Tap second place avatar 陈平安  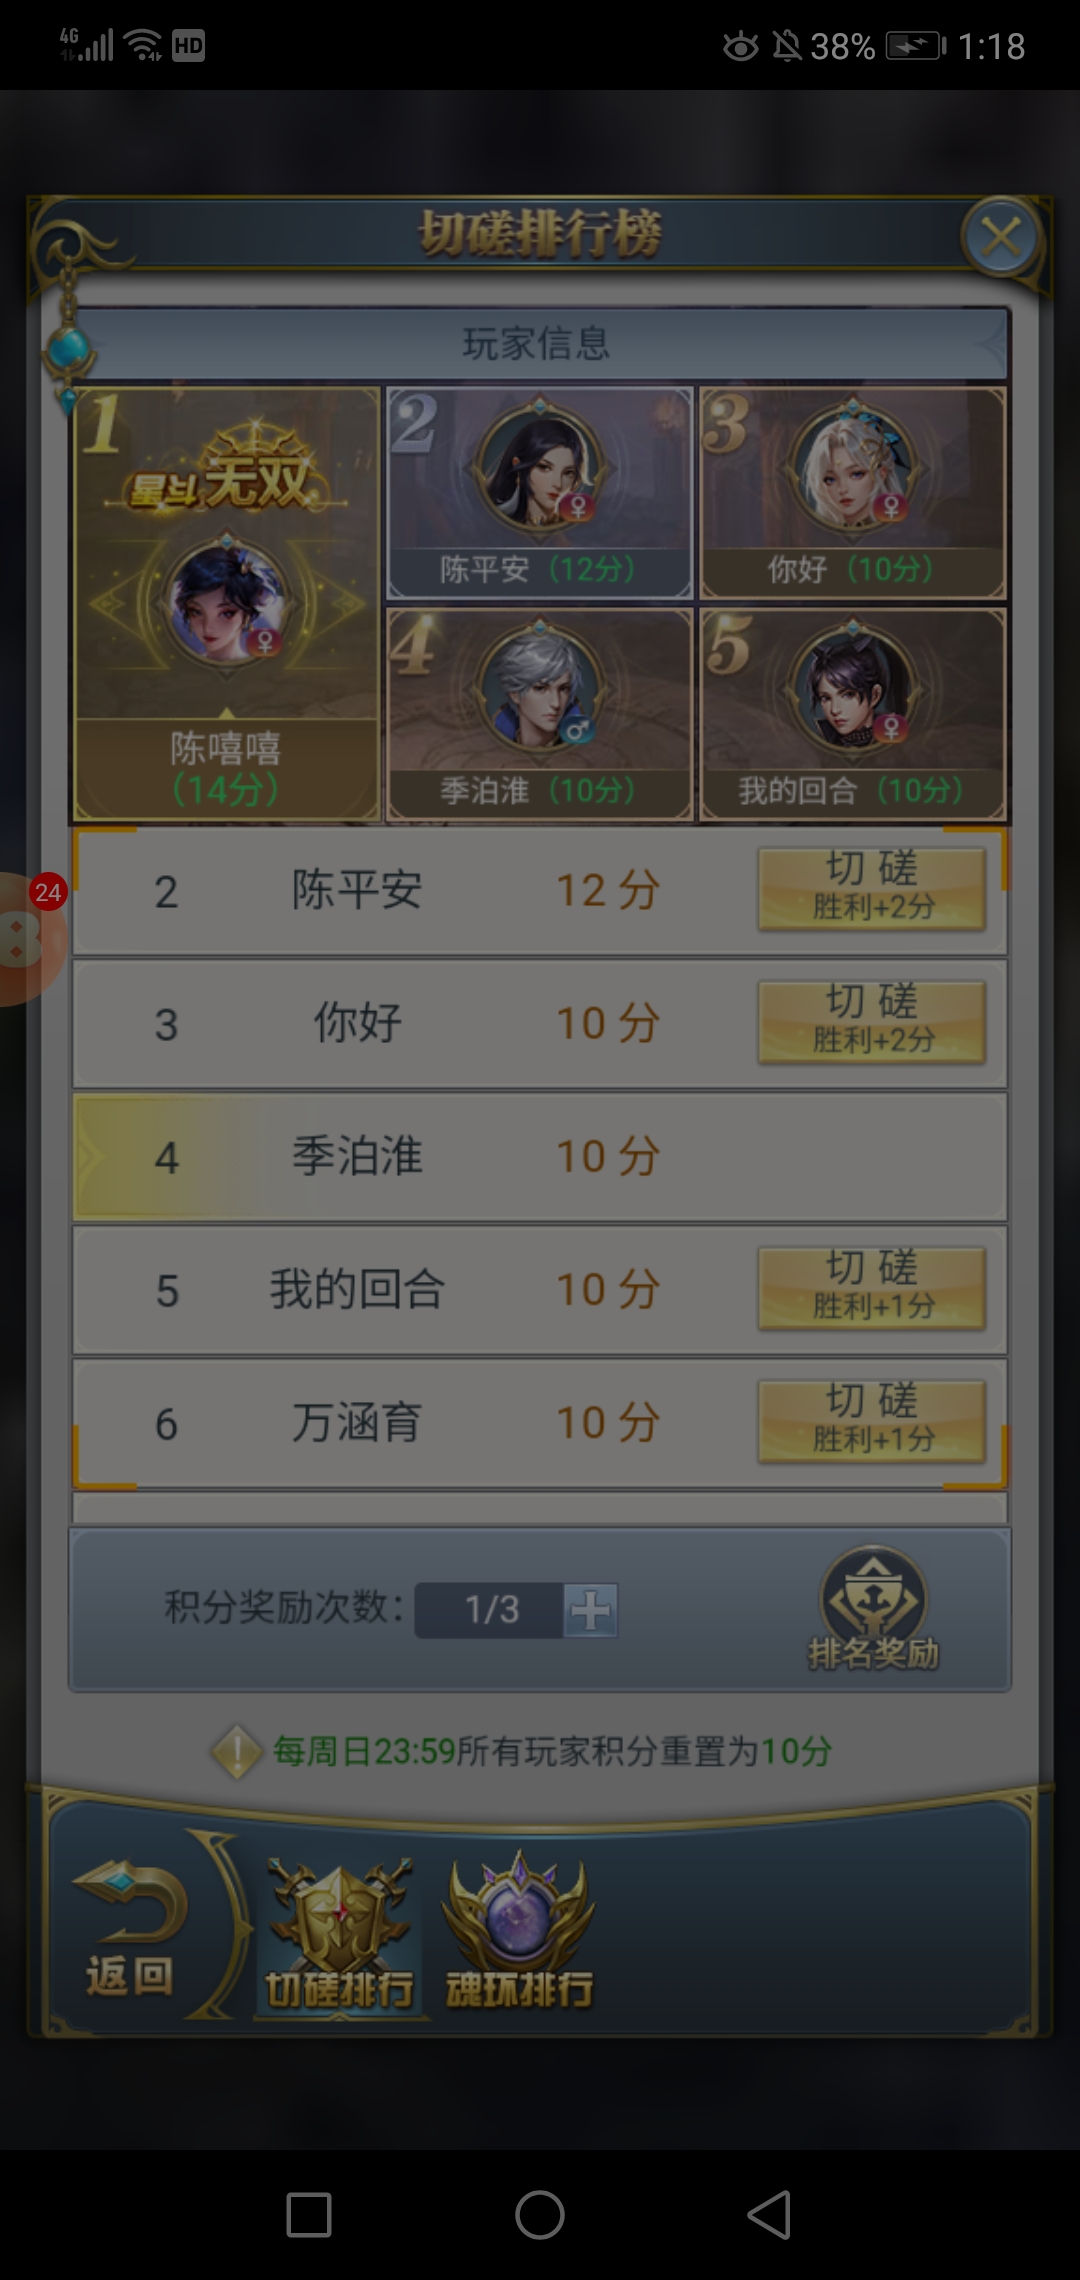540,468
